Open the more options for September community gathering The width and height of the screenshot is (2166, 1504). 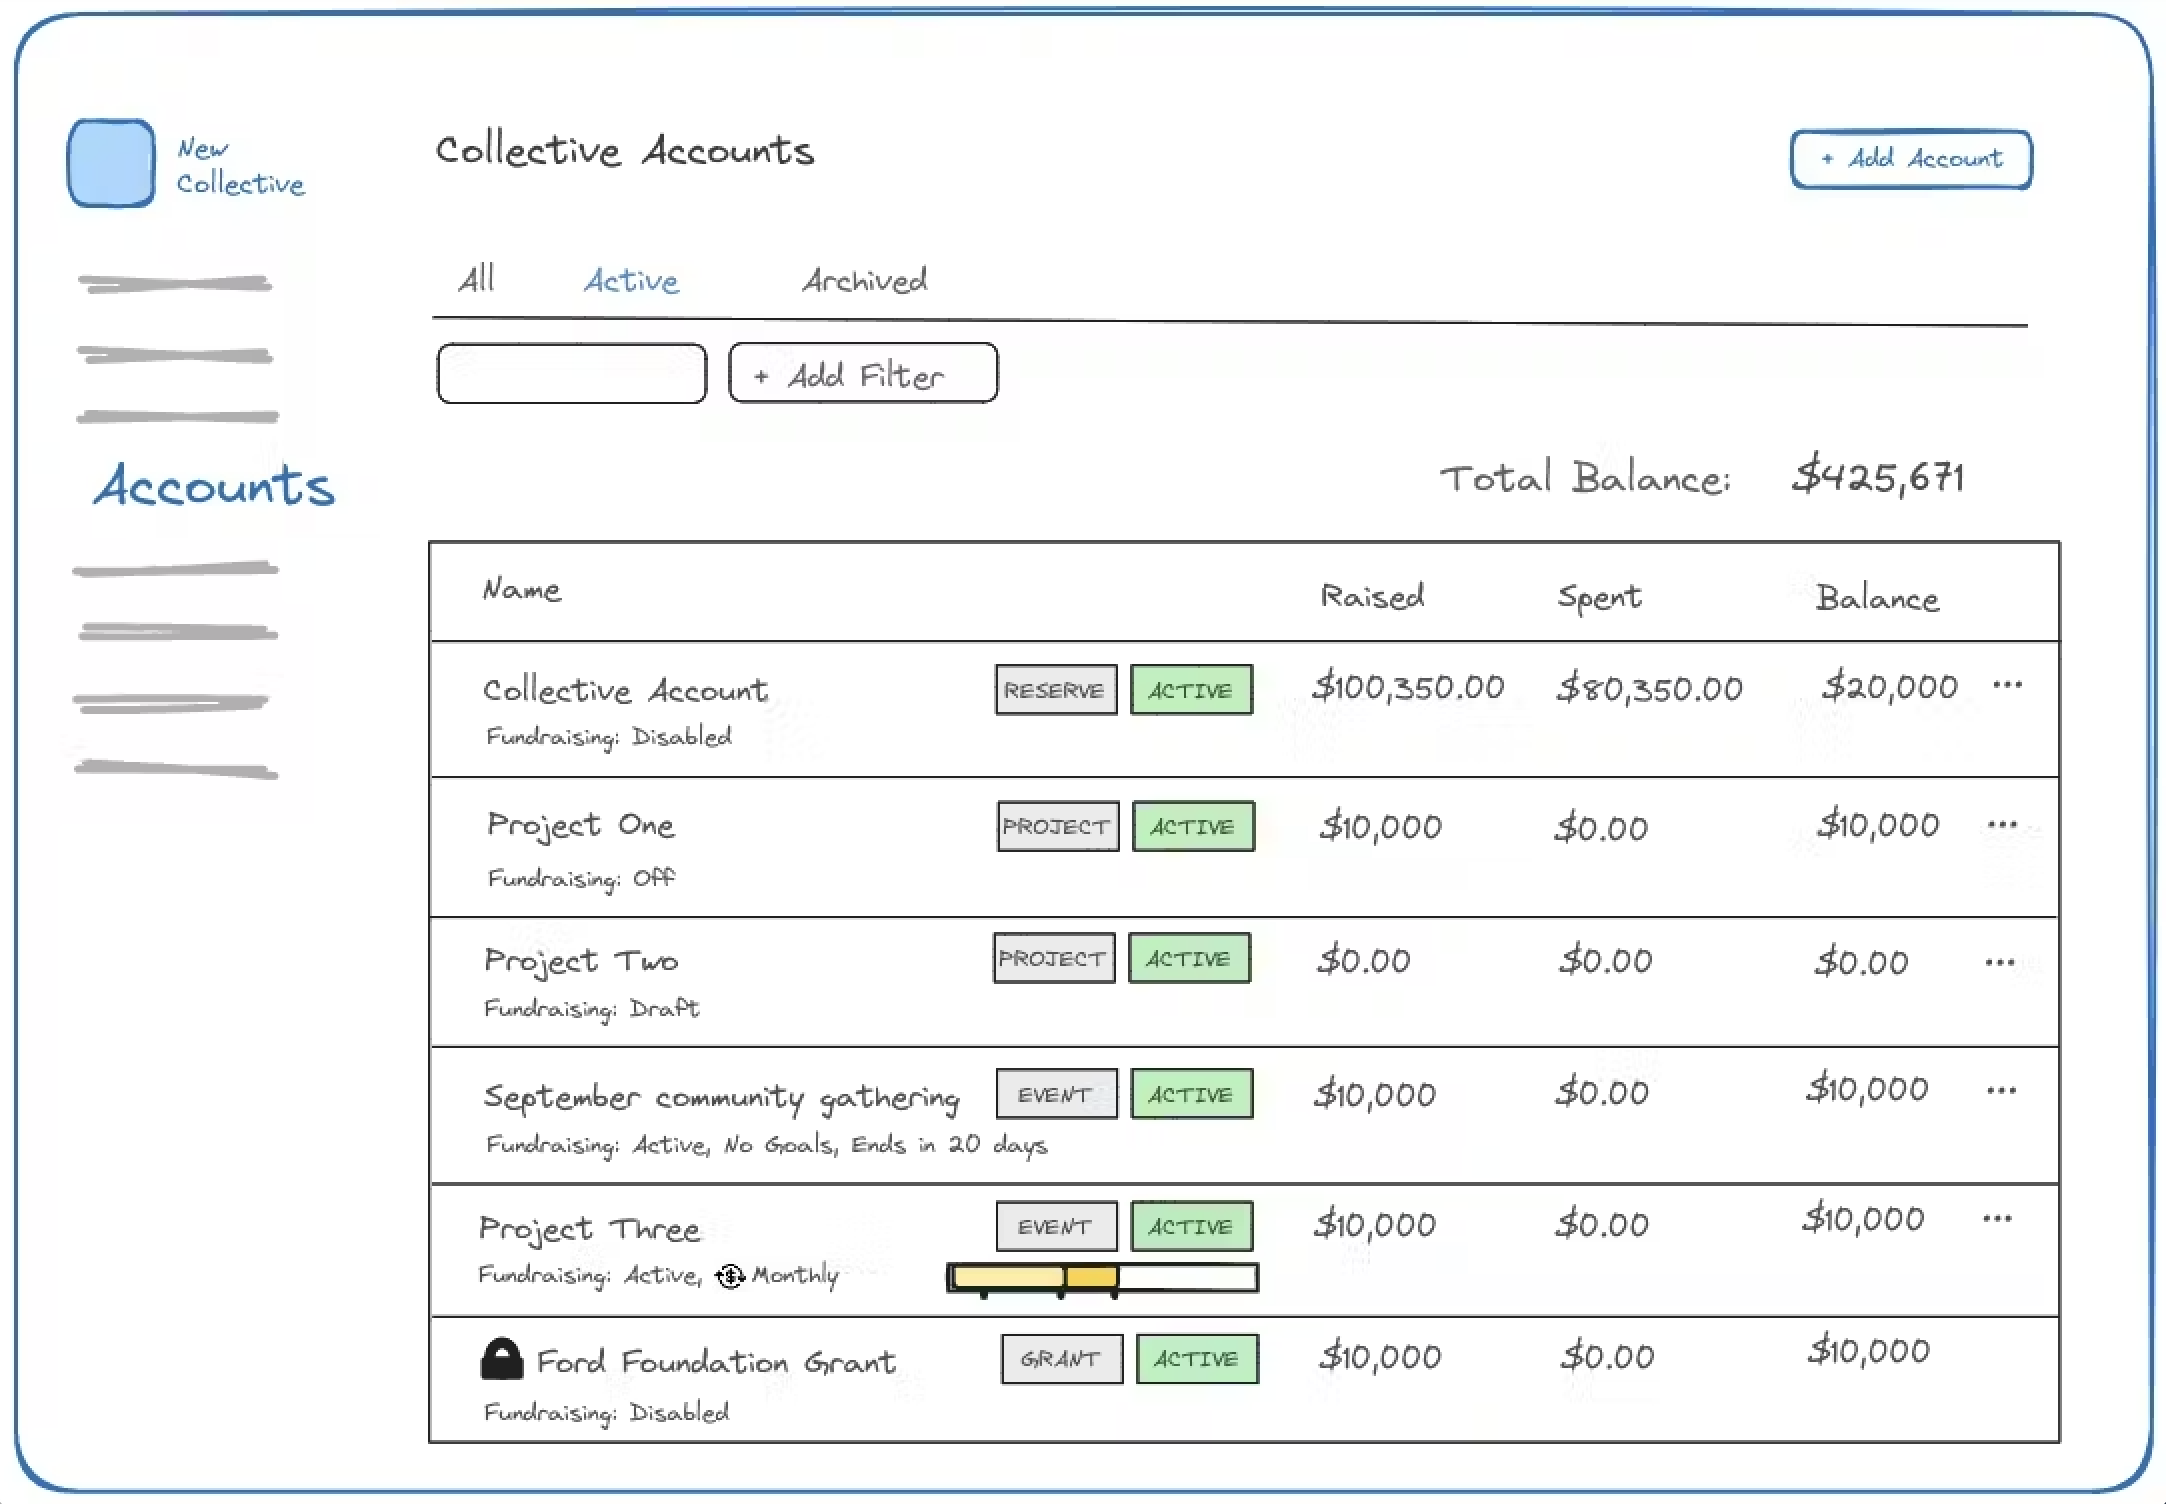click(x=2001, y=1091)
